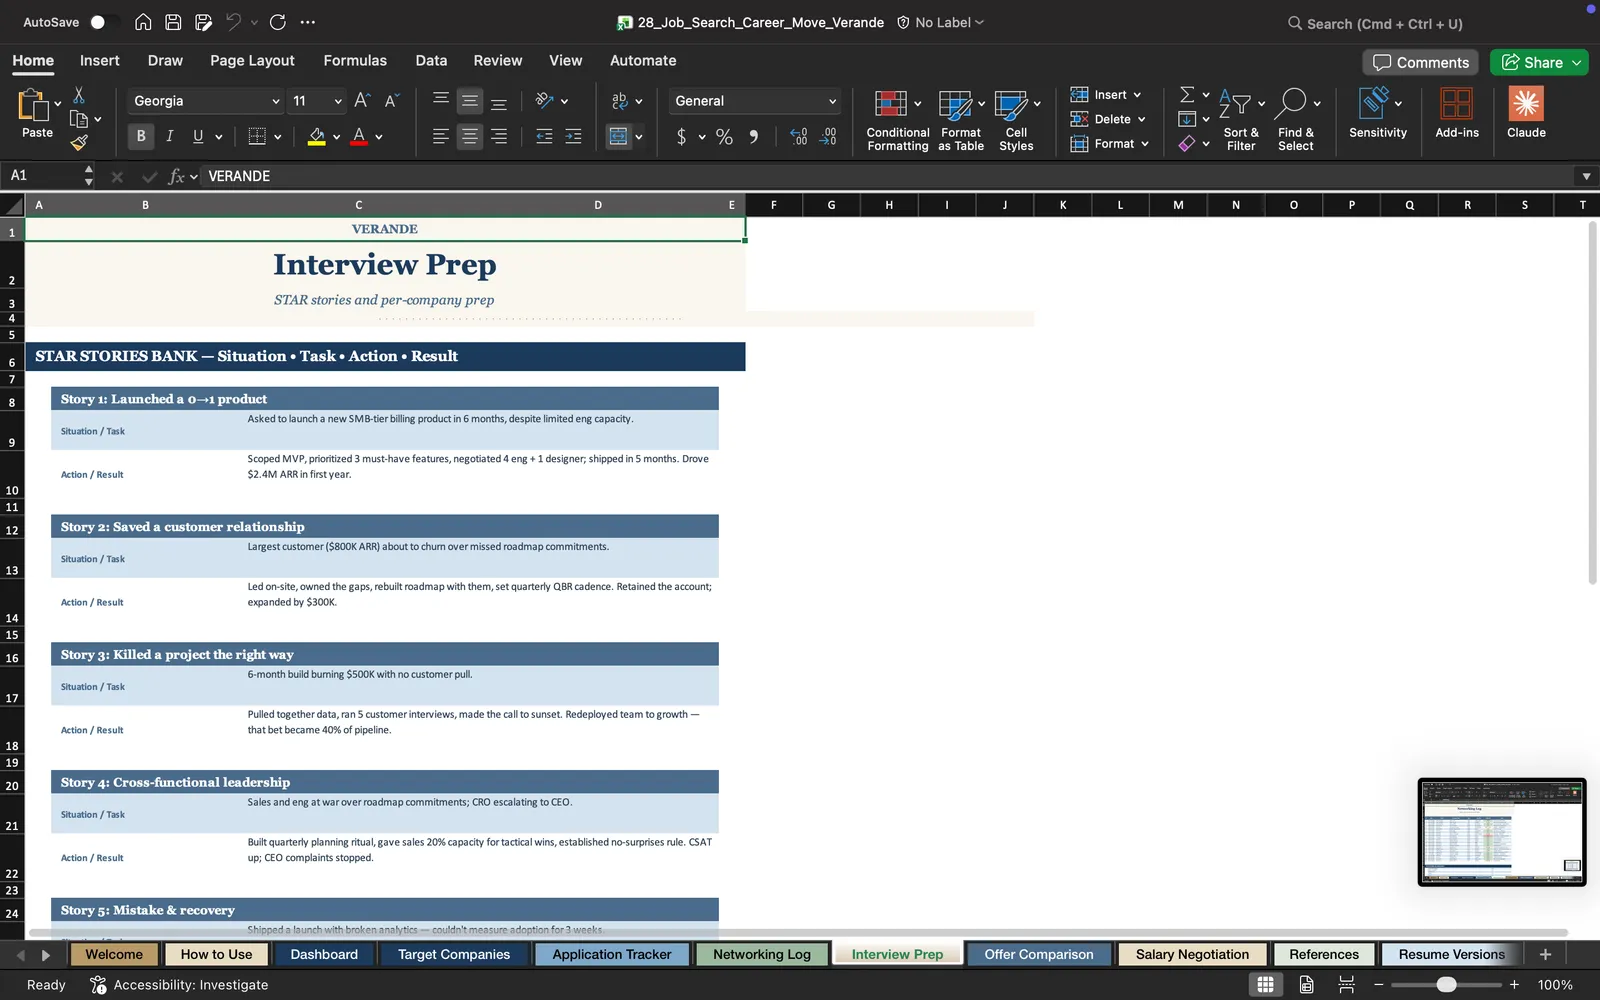Launch the Claude add-in
The width and height of the screenshot is (1600, 1000).
(x=1526, y=112)
